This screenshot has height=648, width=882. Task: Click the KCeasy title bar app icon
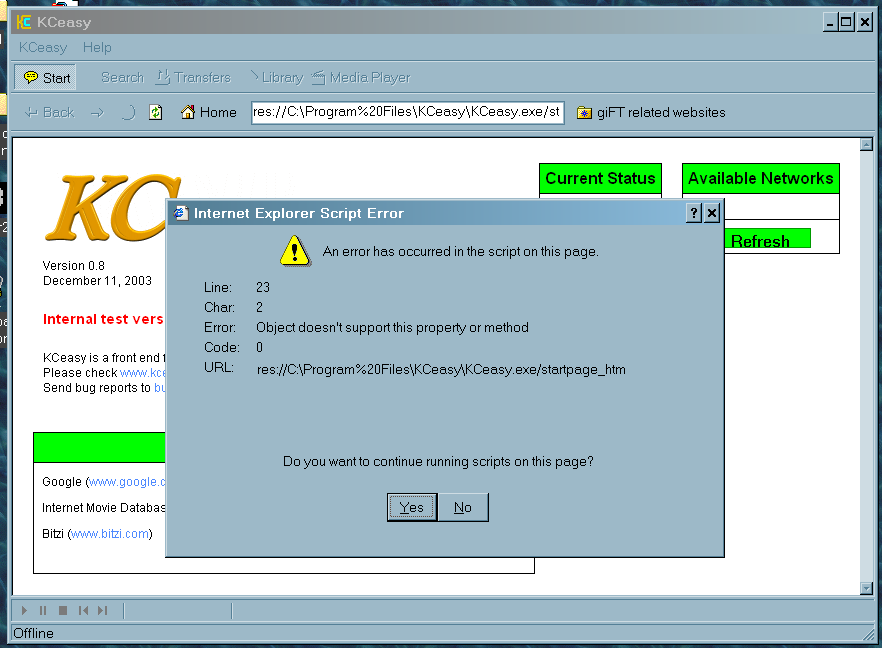click(x=24, y=22)
